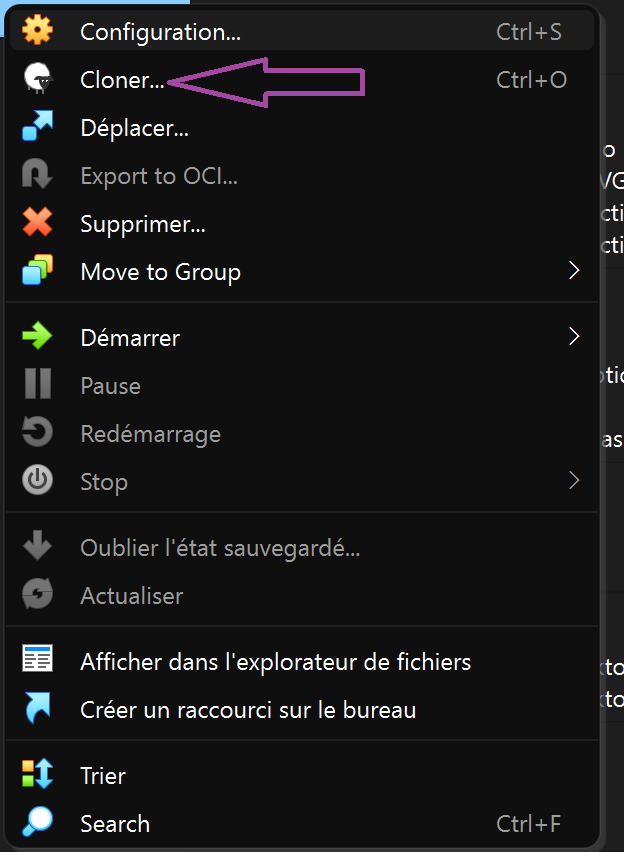Click the blue Déplacer arrow icon
This screenshot has height=852, width=624.
coord(37,127)
